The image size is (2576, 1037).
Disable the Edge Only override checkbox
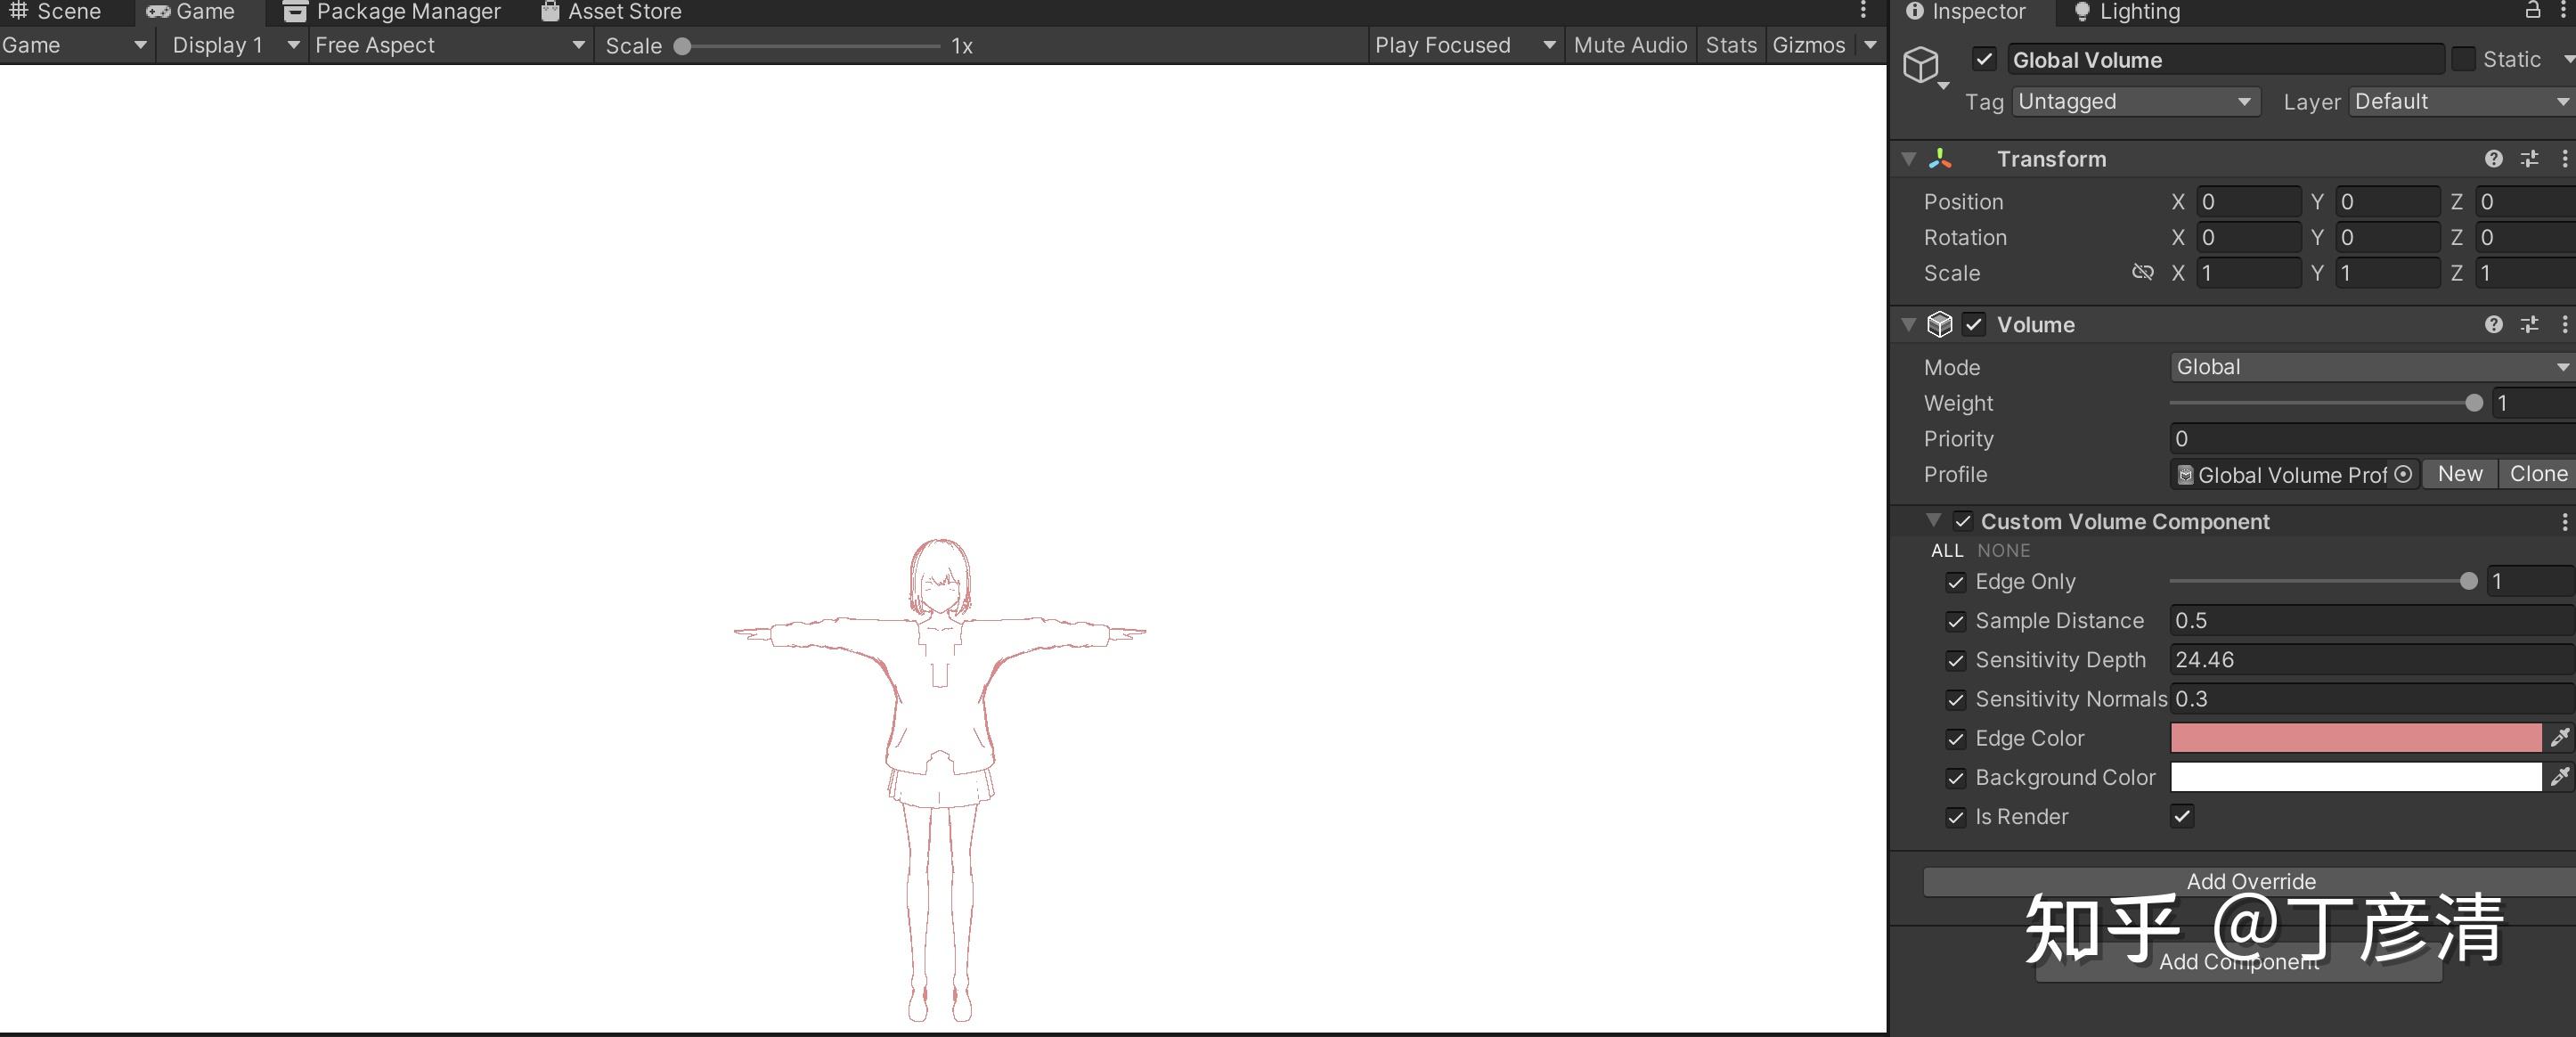pos(1955,582)
